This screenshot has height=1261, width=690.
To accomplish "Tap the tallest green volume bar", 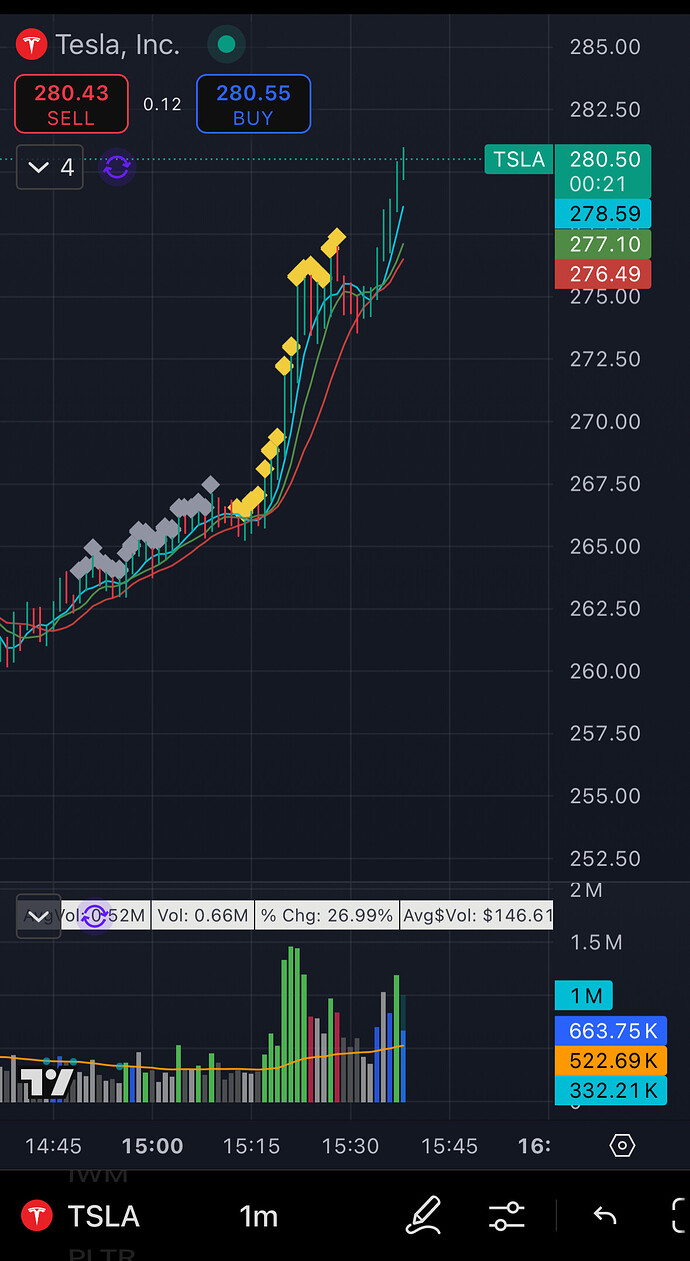I will [291, 1024].
